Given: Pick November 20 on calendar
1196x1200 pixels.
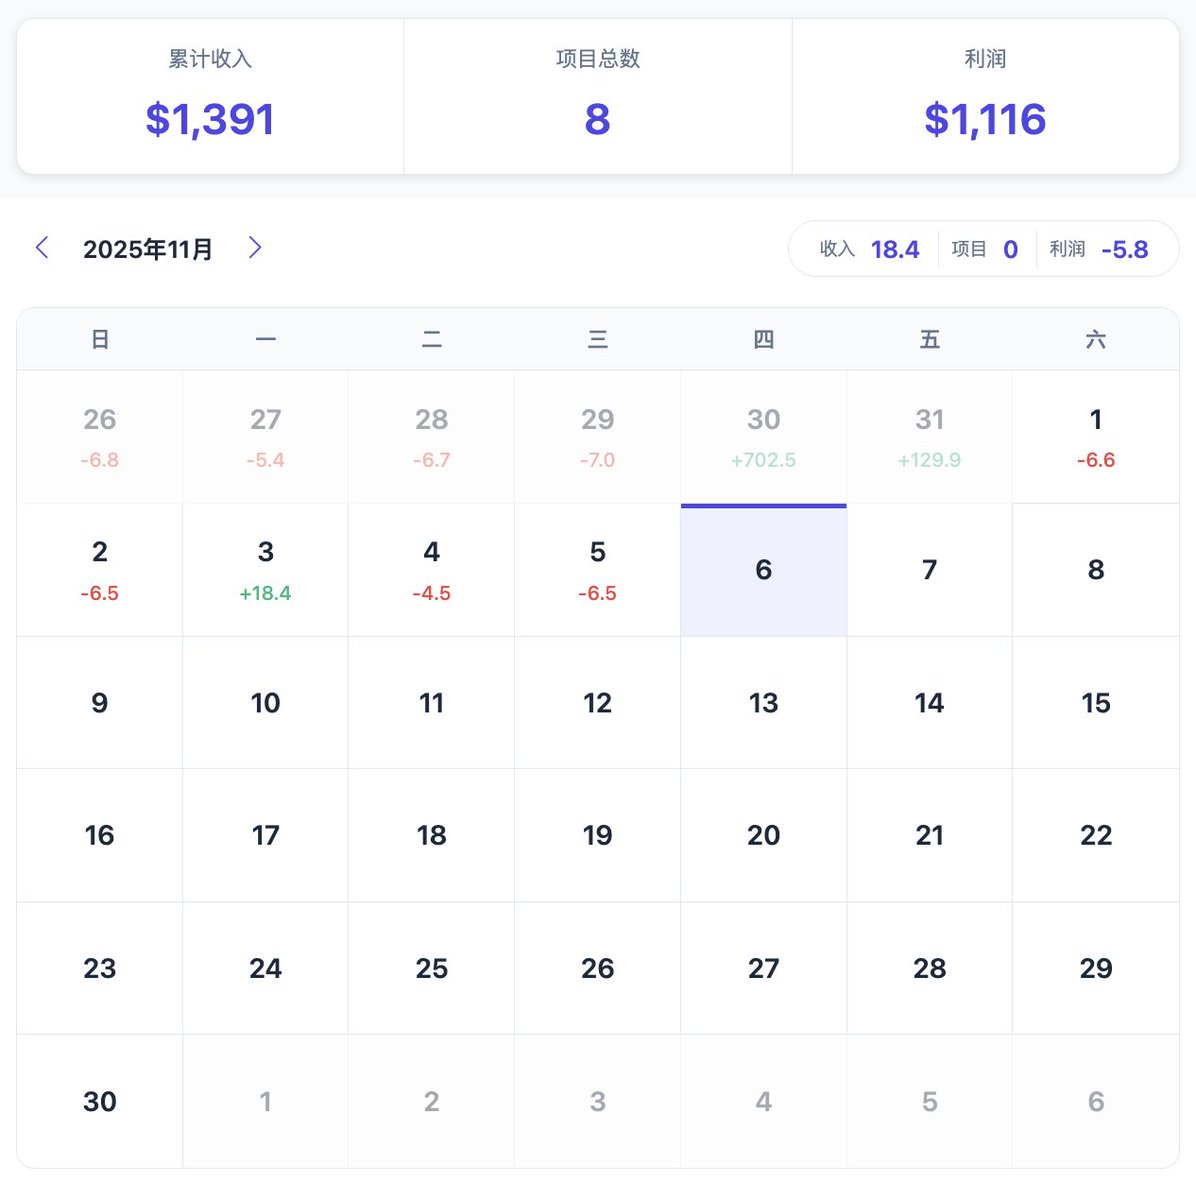Looking at the screenshot, I should (763, 835).
